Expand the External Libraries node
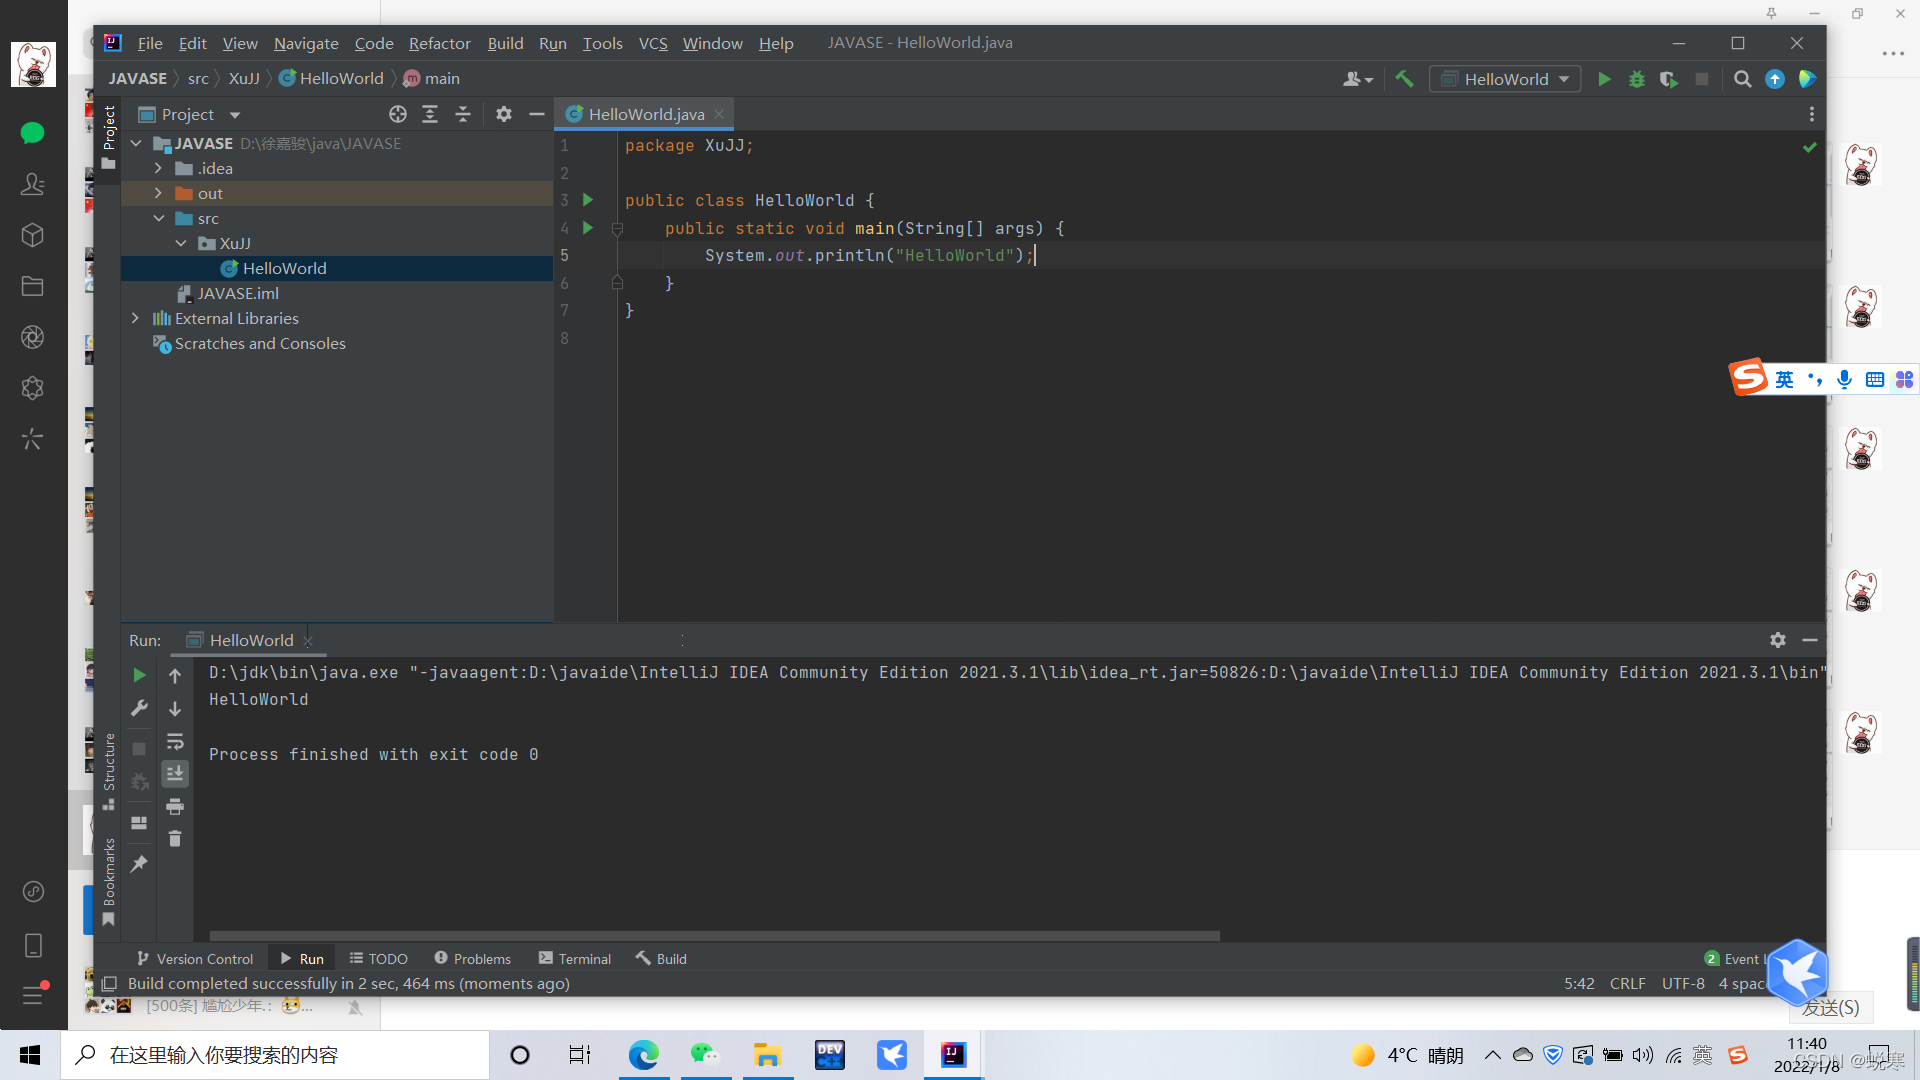Screen dimensions: 1920x1080 (136, 318)
